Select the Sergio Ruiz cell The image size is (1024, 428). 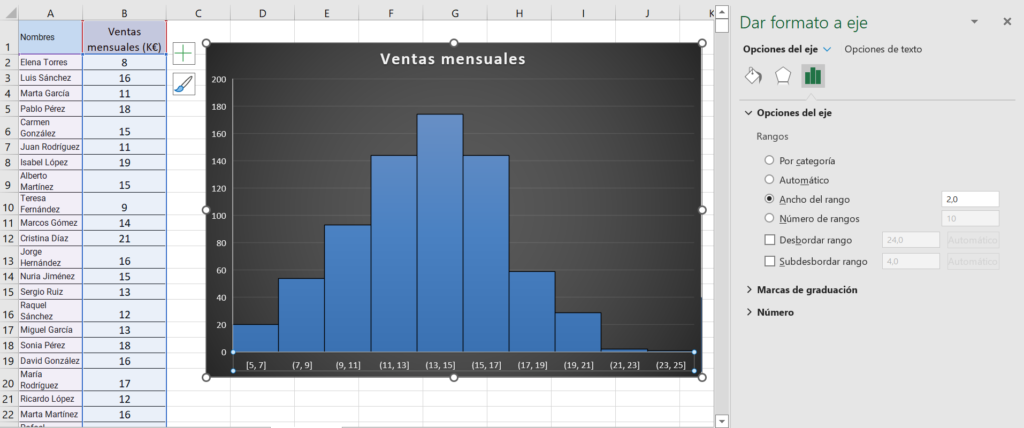pyautogui.click(x=50, y=291)
